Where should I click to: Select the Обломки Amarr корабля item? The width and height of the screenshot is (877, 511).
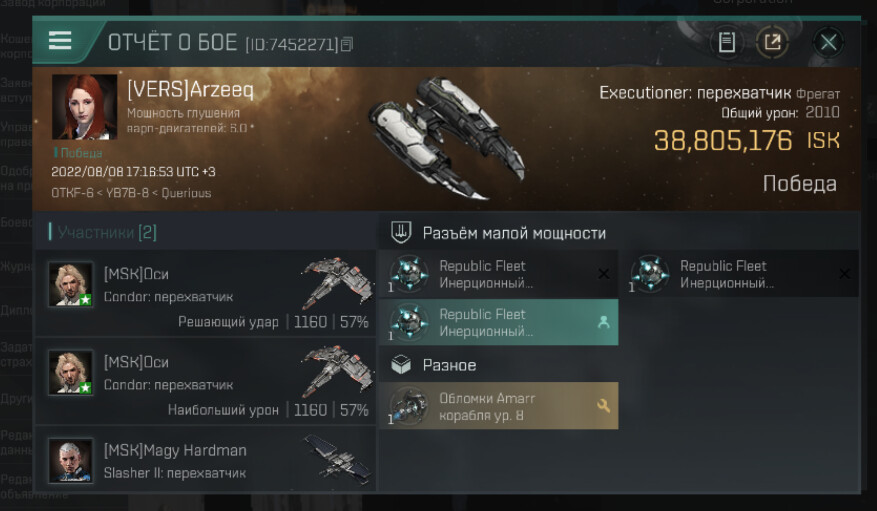click(499, 406)
